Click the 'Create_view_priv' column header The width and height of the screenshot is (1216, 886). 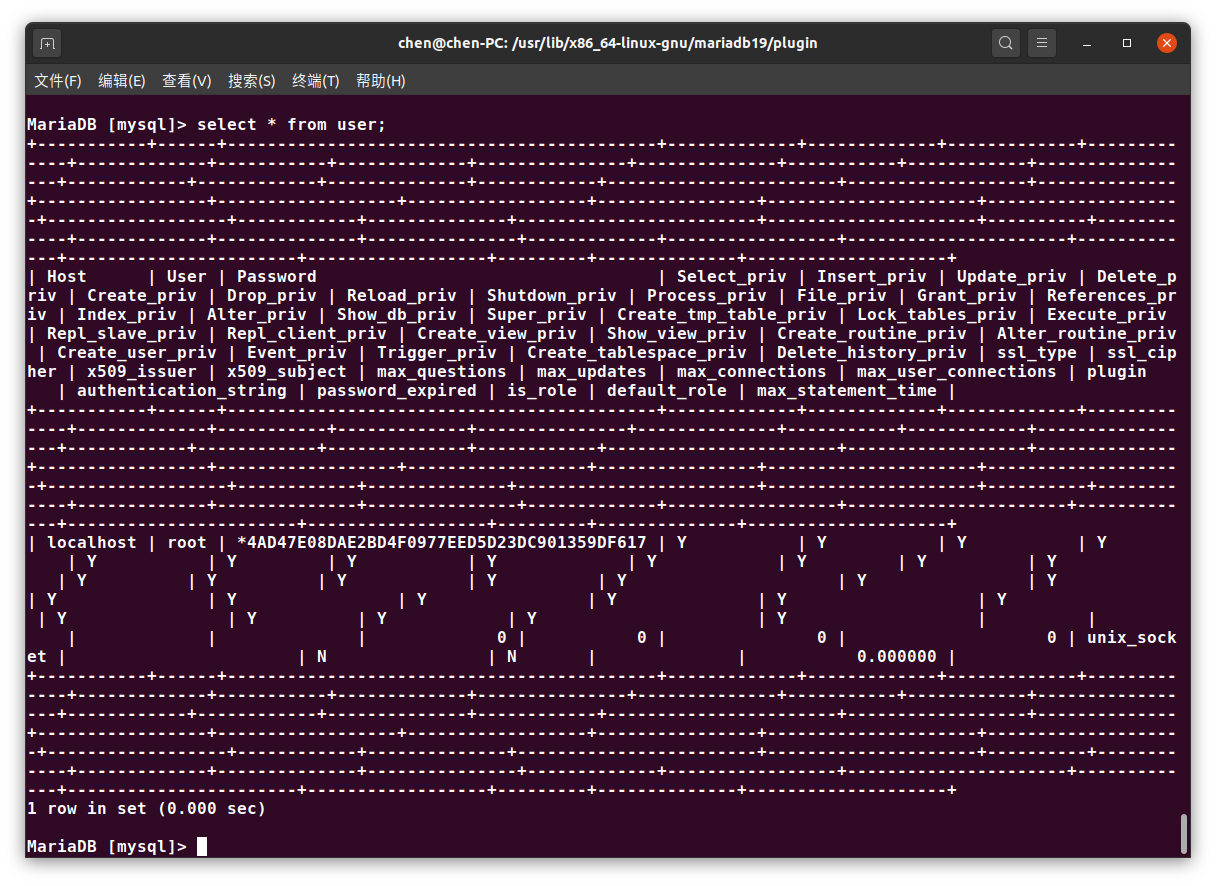pos(497,334)
